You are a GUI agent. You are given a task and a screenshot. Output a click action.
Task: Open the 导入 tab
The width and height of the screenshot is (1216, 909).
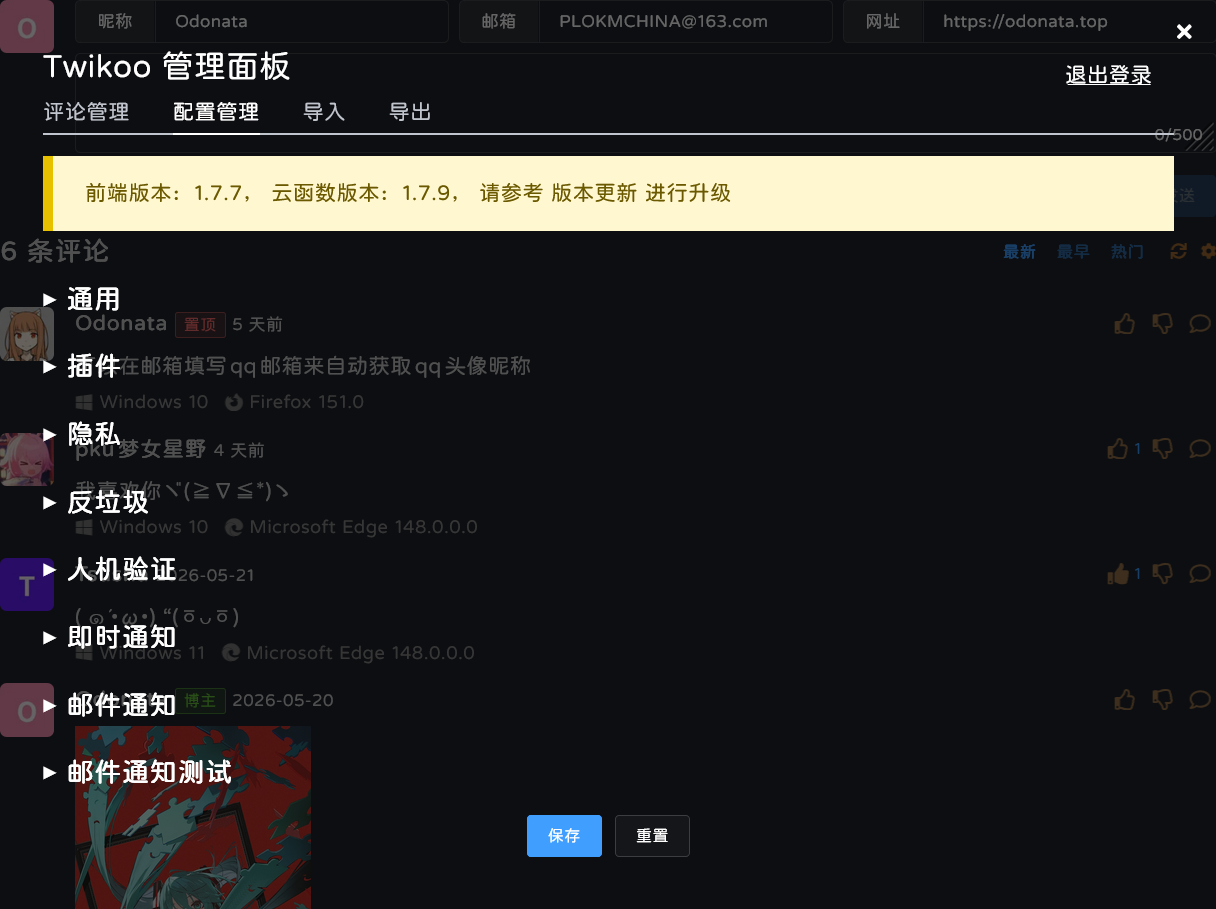tap(324, 112)
